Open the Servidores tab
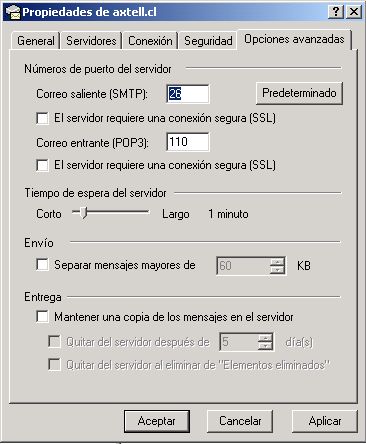The height and width of the screenshot is (444, 366). tap(91, 41)
